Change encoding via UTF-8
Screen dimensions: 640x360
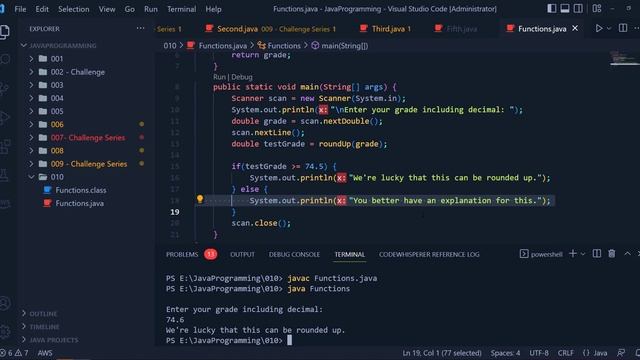pos(539,353)
